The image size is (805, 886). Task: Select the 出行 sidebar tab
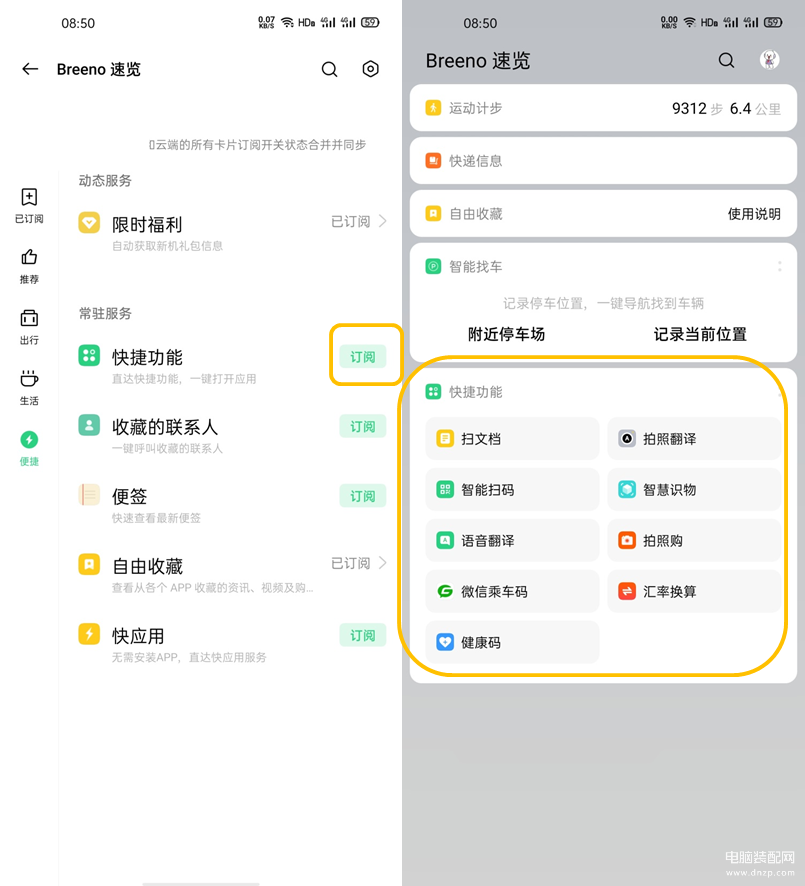[29, 327]
